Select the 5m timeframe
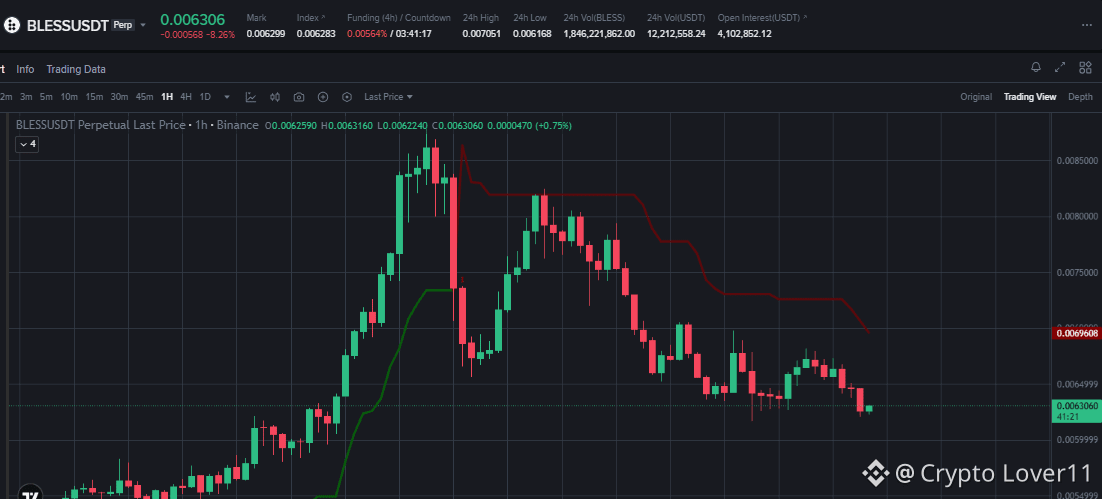This screenshot has width=1102, height=499. (x=46, y=97)
